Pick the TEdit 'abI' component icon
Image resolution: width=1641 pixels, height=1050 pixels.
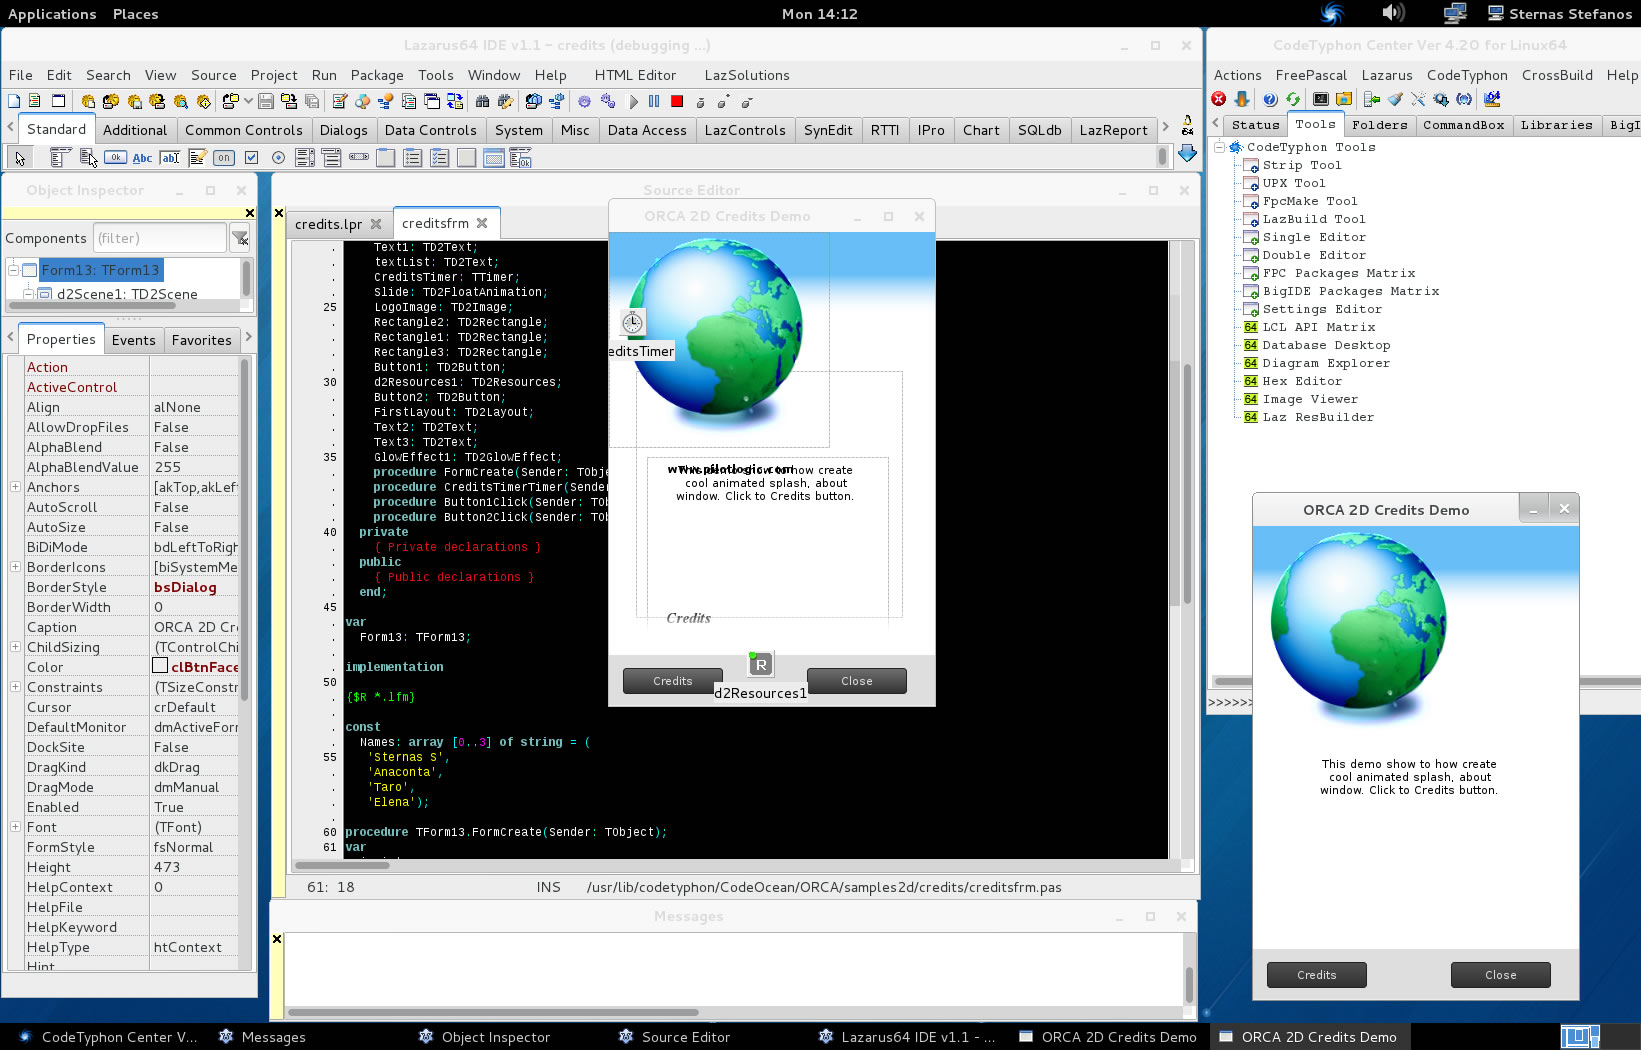(x=170, y=158)
